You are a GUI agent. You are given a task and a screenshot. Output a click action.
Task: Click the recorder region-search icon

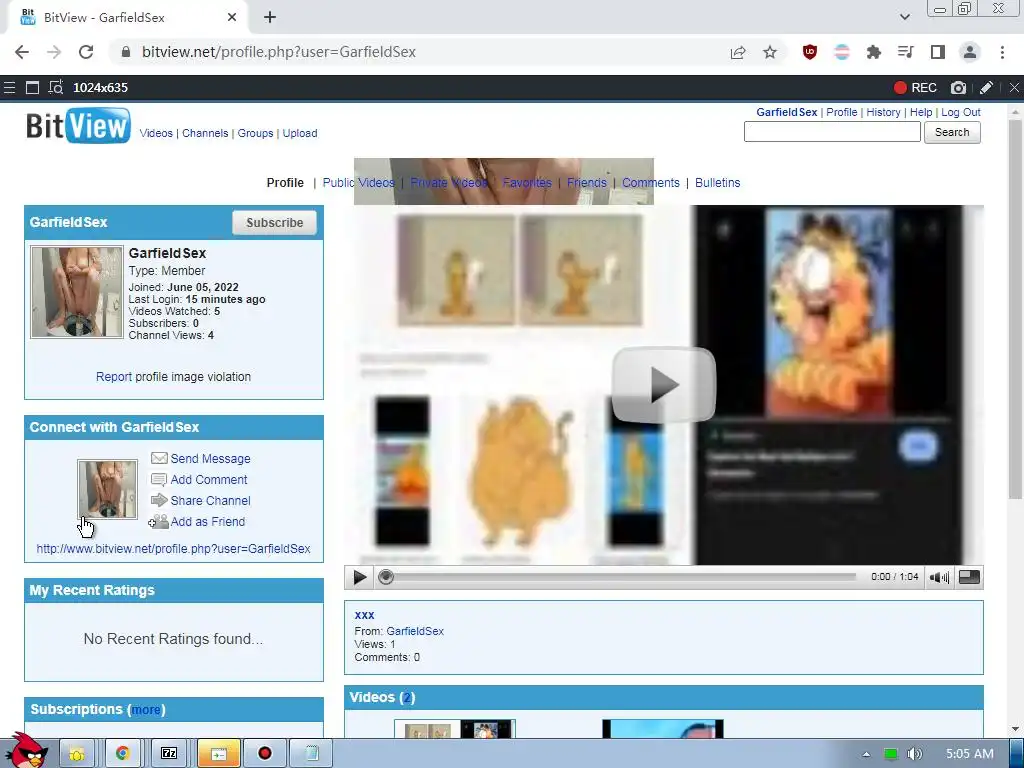(x=56, y=88)
